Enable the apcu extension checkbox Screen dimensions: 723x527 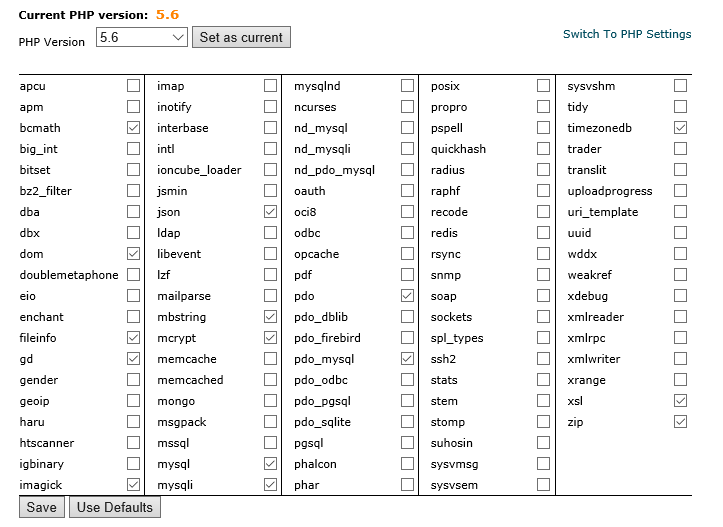click(x=133, y=86)
